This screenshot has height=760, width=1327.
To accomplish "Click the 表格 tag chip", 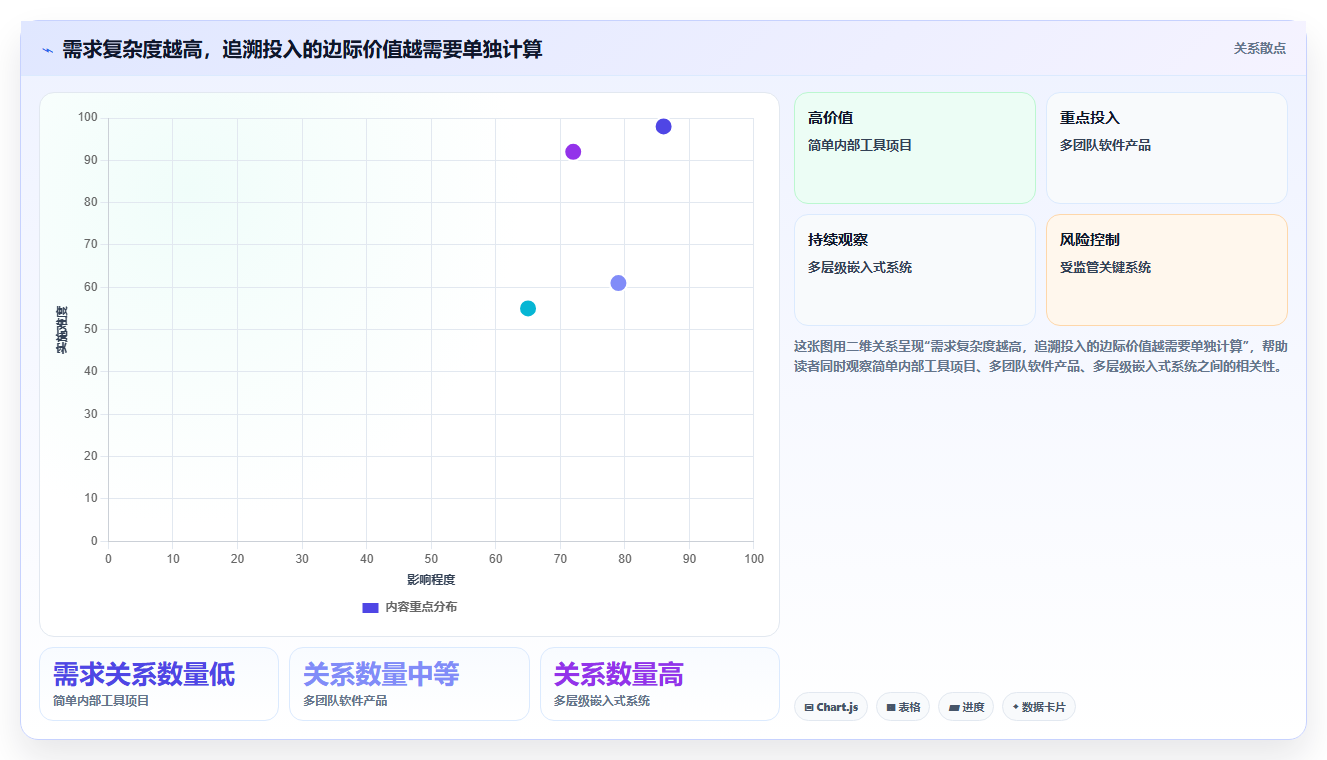I will click(x=903, y=707).
